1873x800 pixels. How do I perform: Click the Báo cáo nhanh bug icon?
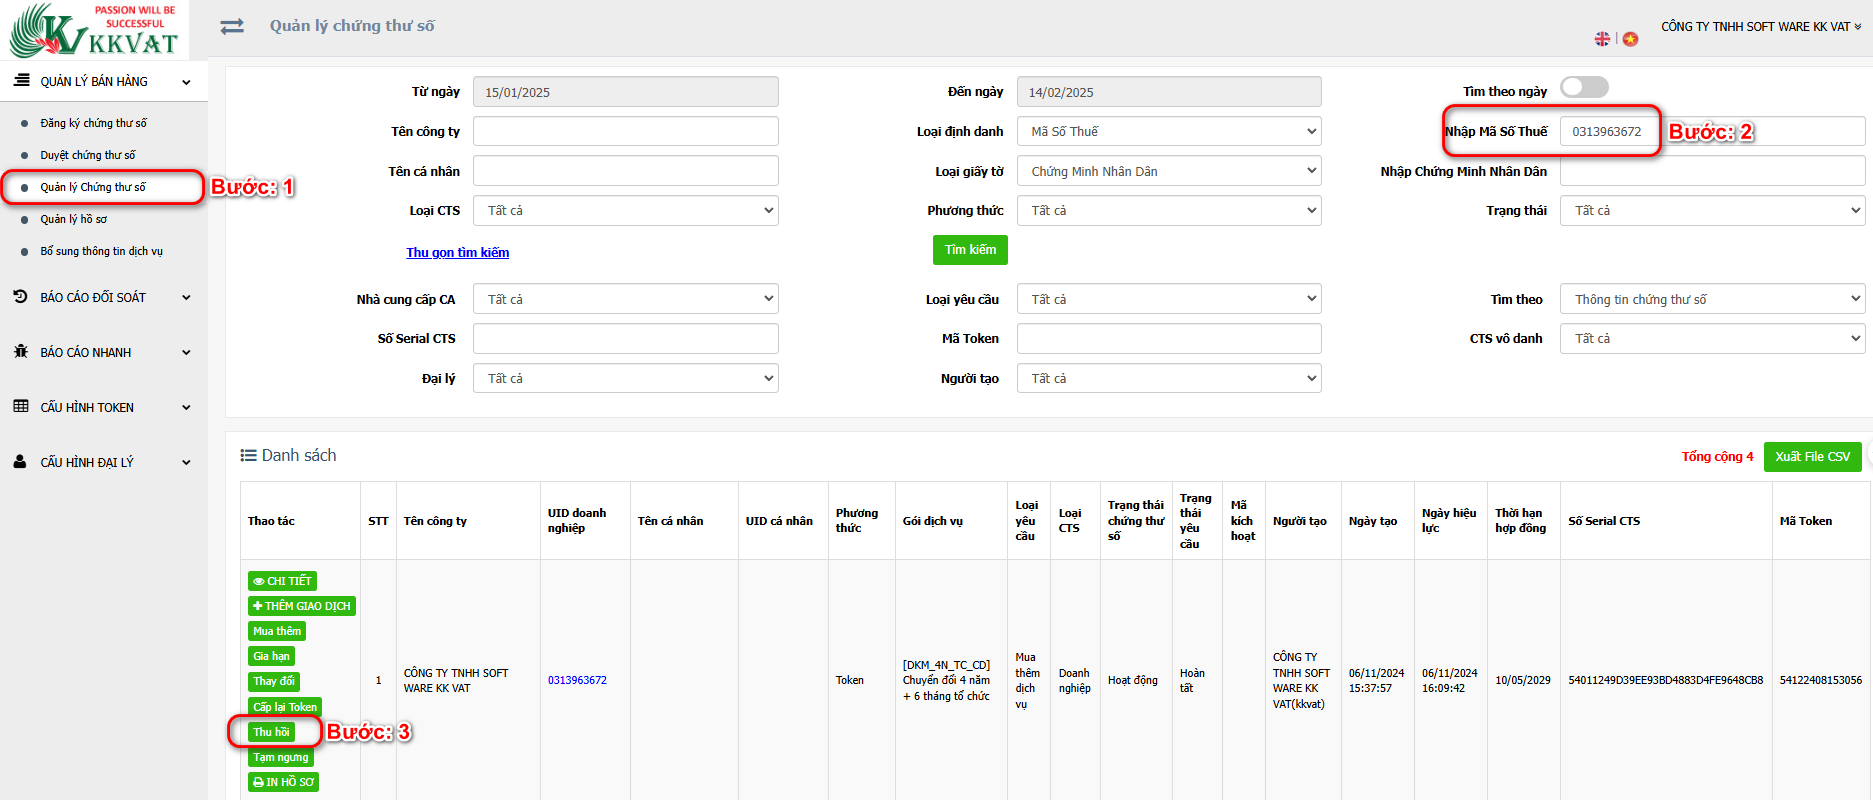20,352
